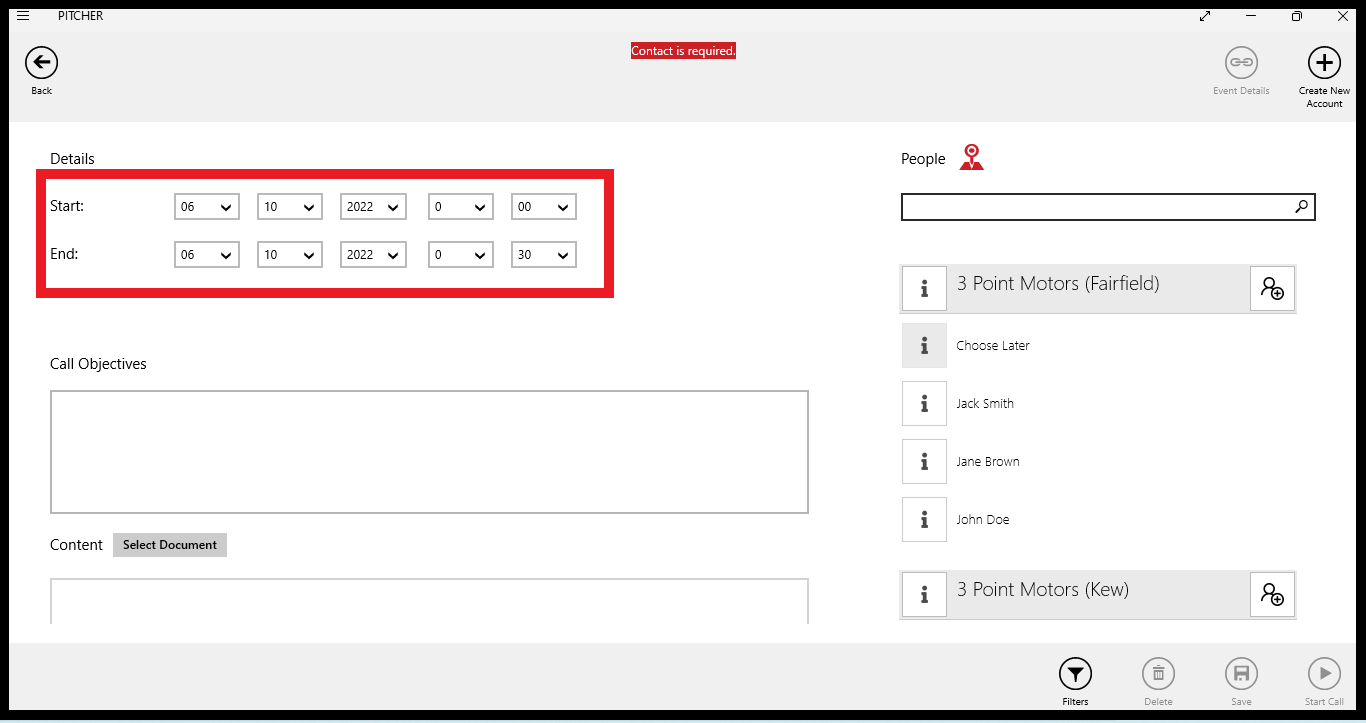1366x723 pixels.
Task: Add person to 3 Point Motors (Kew)
Action: click(1272, 595)
